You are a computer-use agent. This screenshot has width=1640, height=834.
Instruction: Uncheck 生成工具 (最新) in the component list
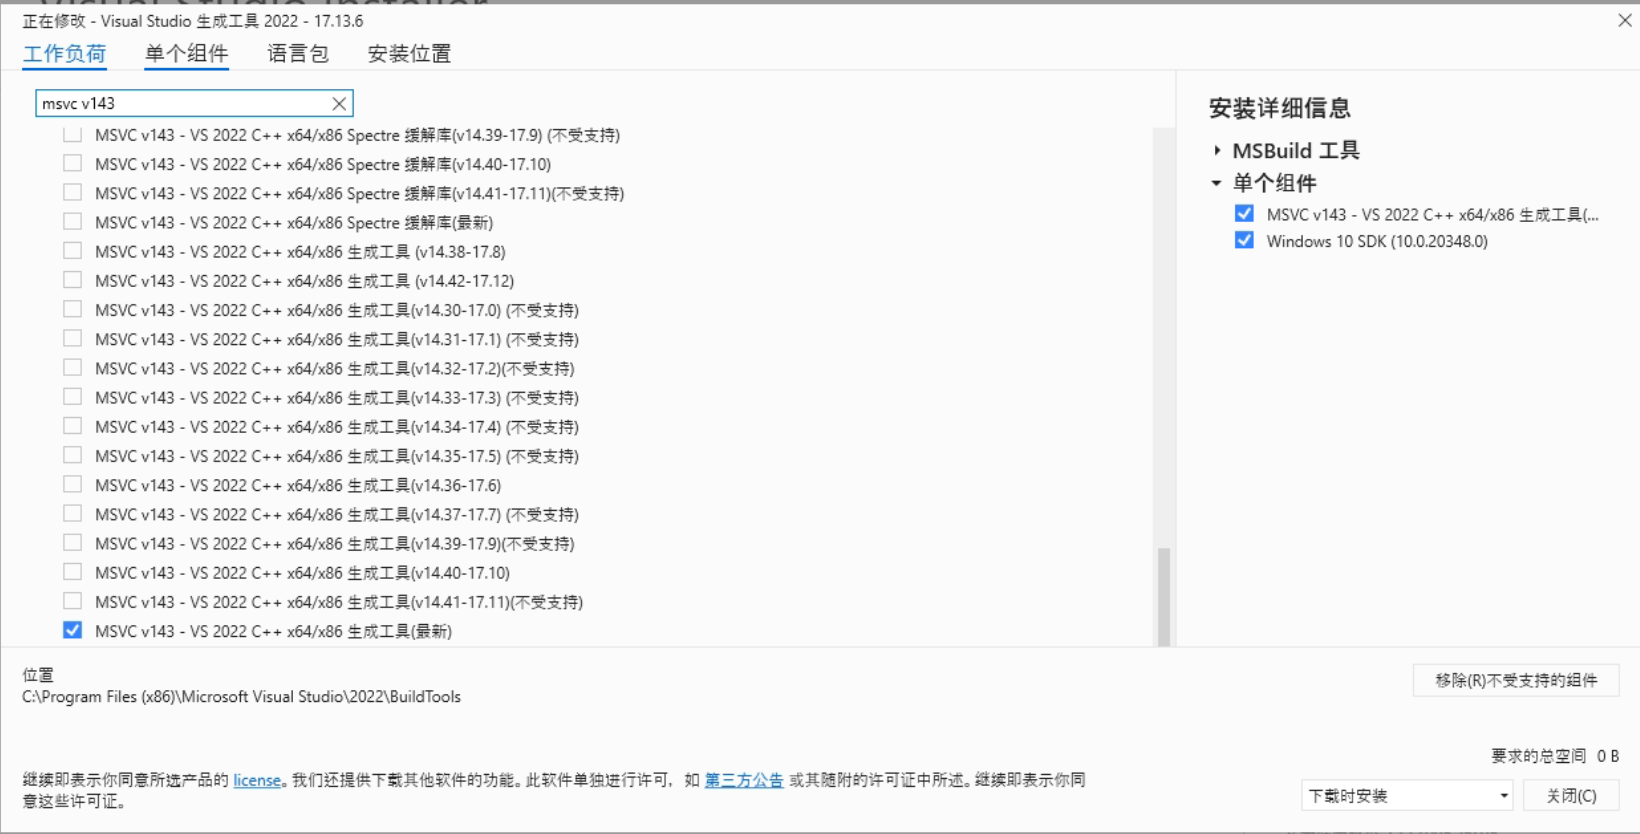[72, 630]
